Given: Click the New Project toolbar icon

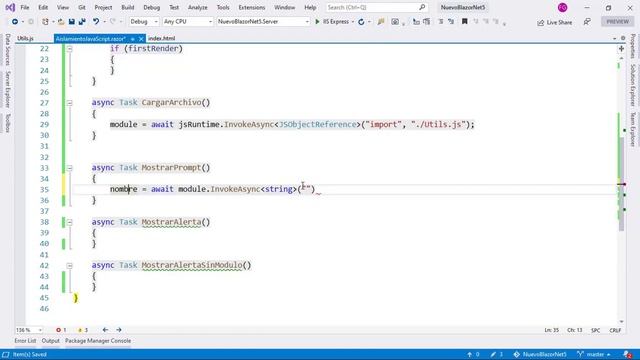Looking at the screenshot, I should 45,22.
